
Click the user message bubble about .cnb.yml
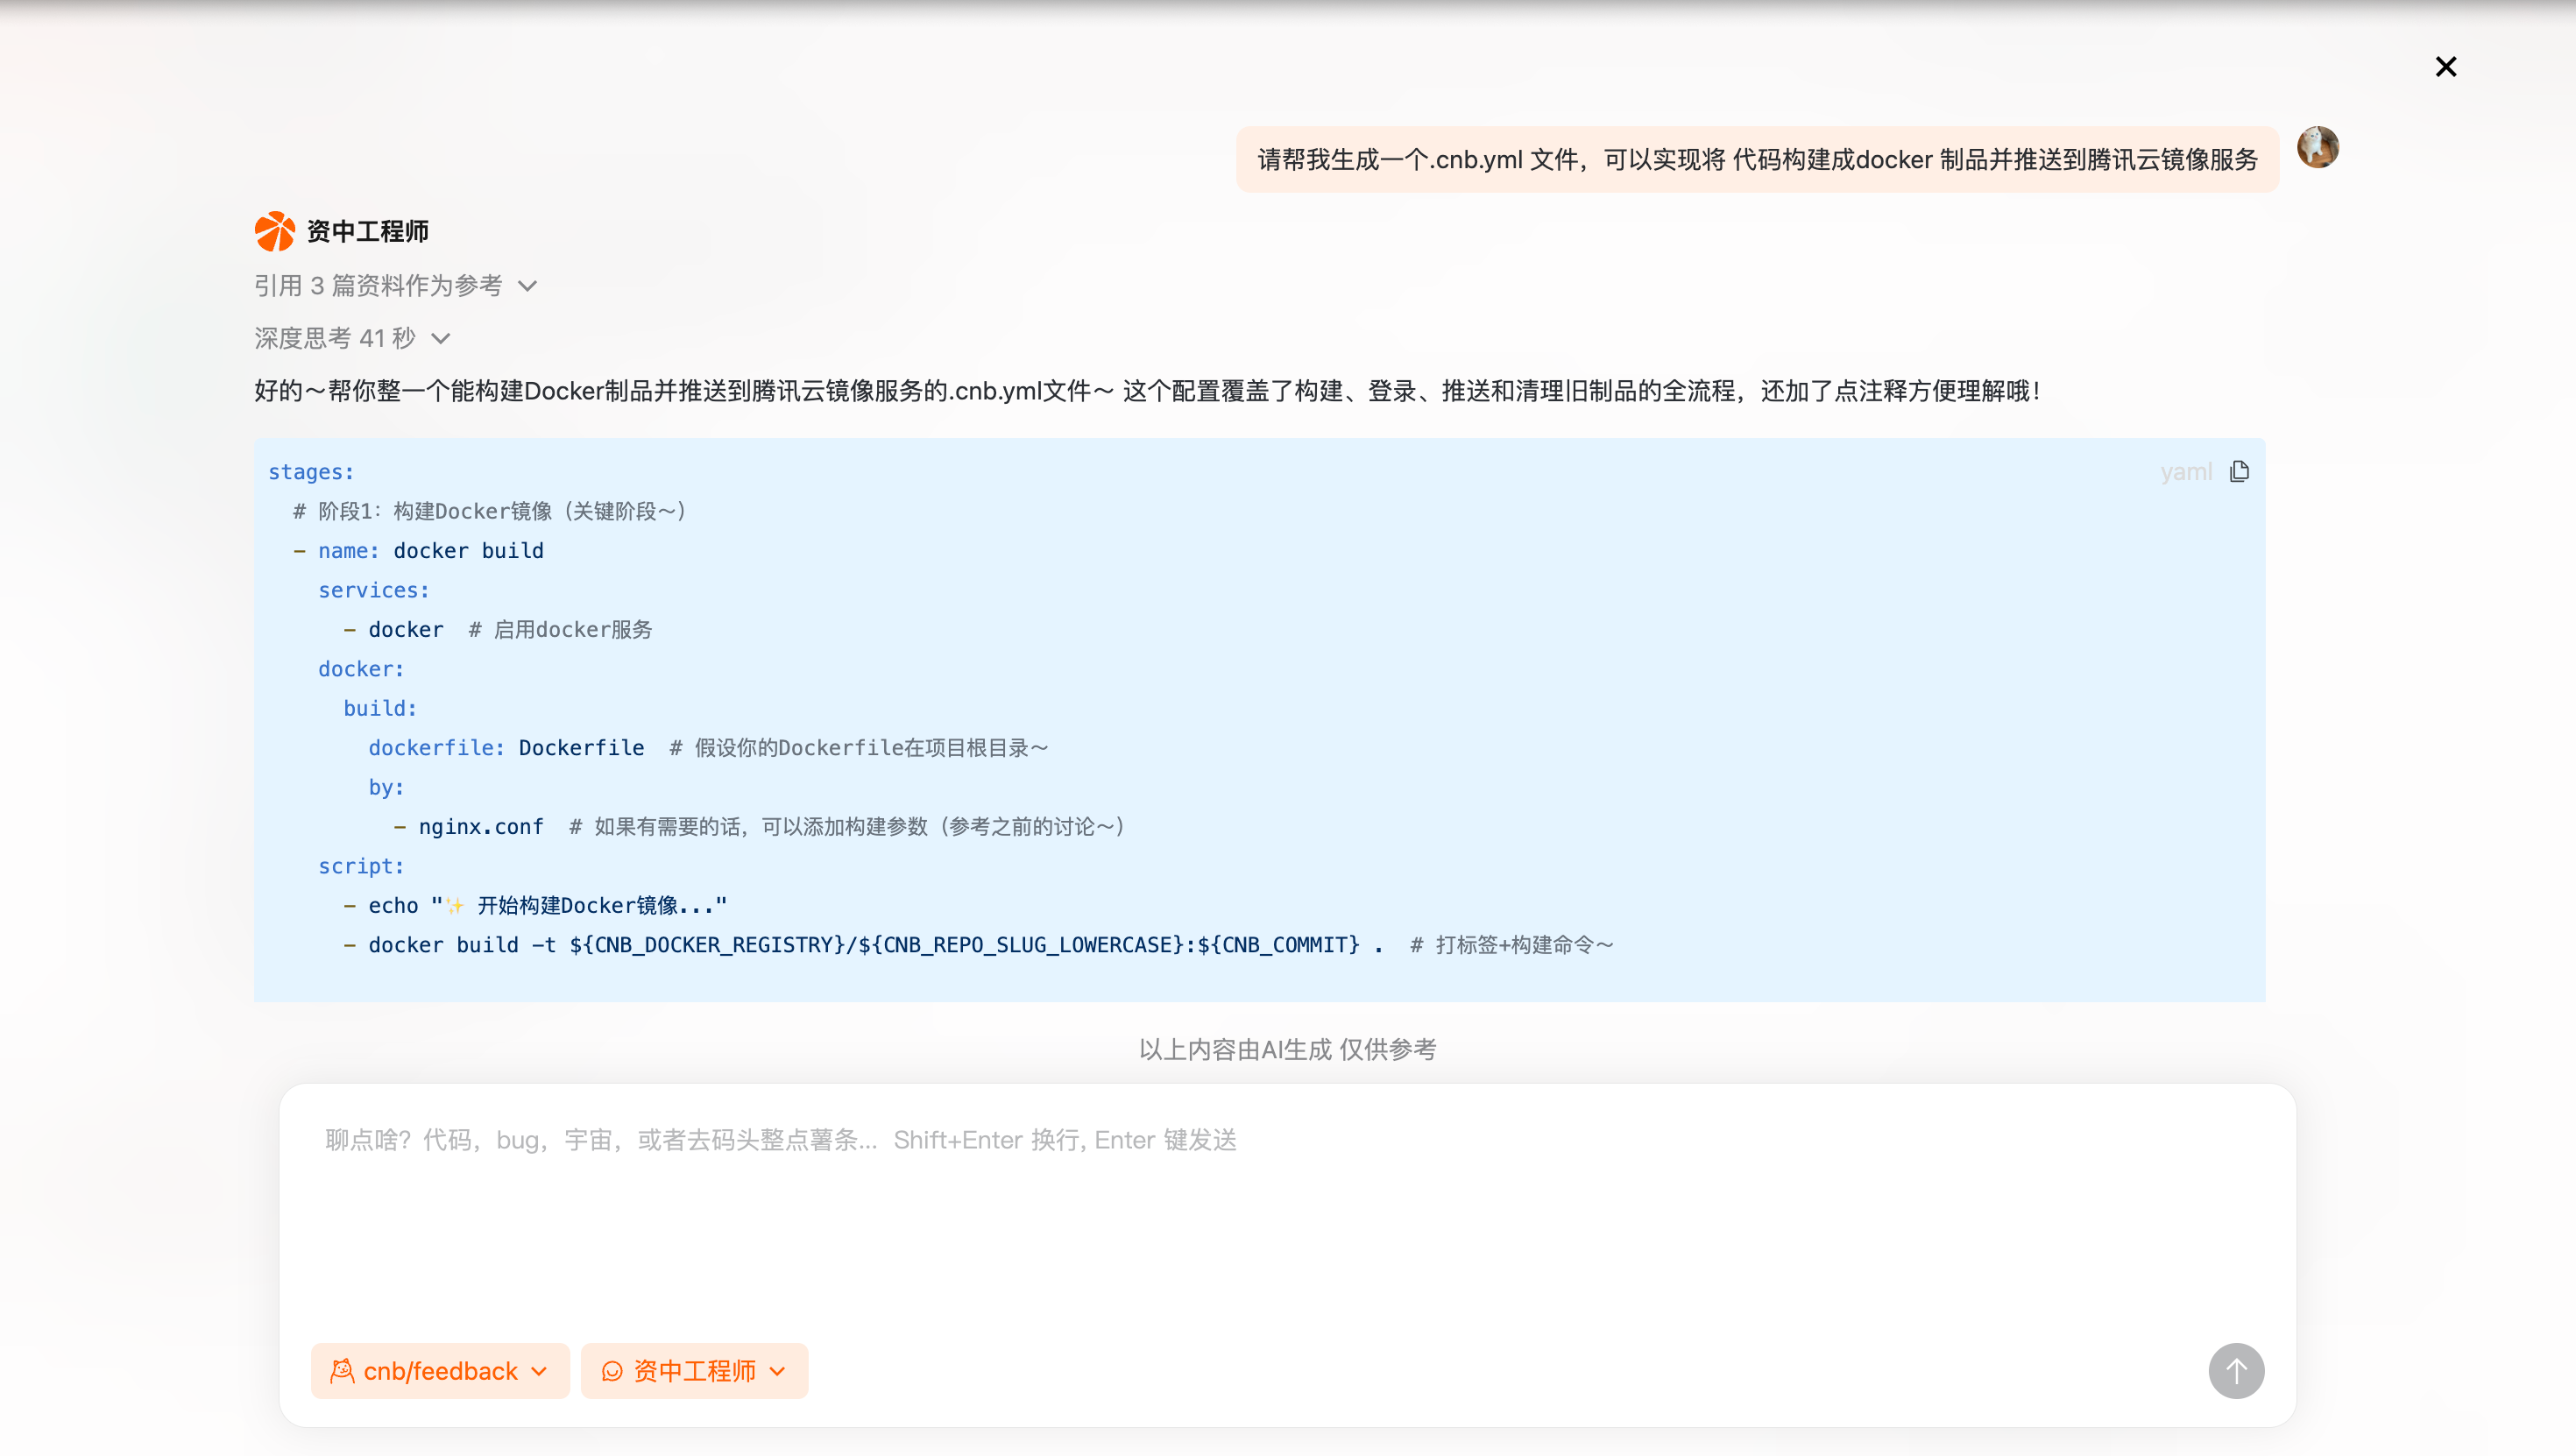(x=1757, y=159)
